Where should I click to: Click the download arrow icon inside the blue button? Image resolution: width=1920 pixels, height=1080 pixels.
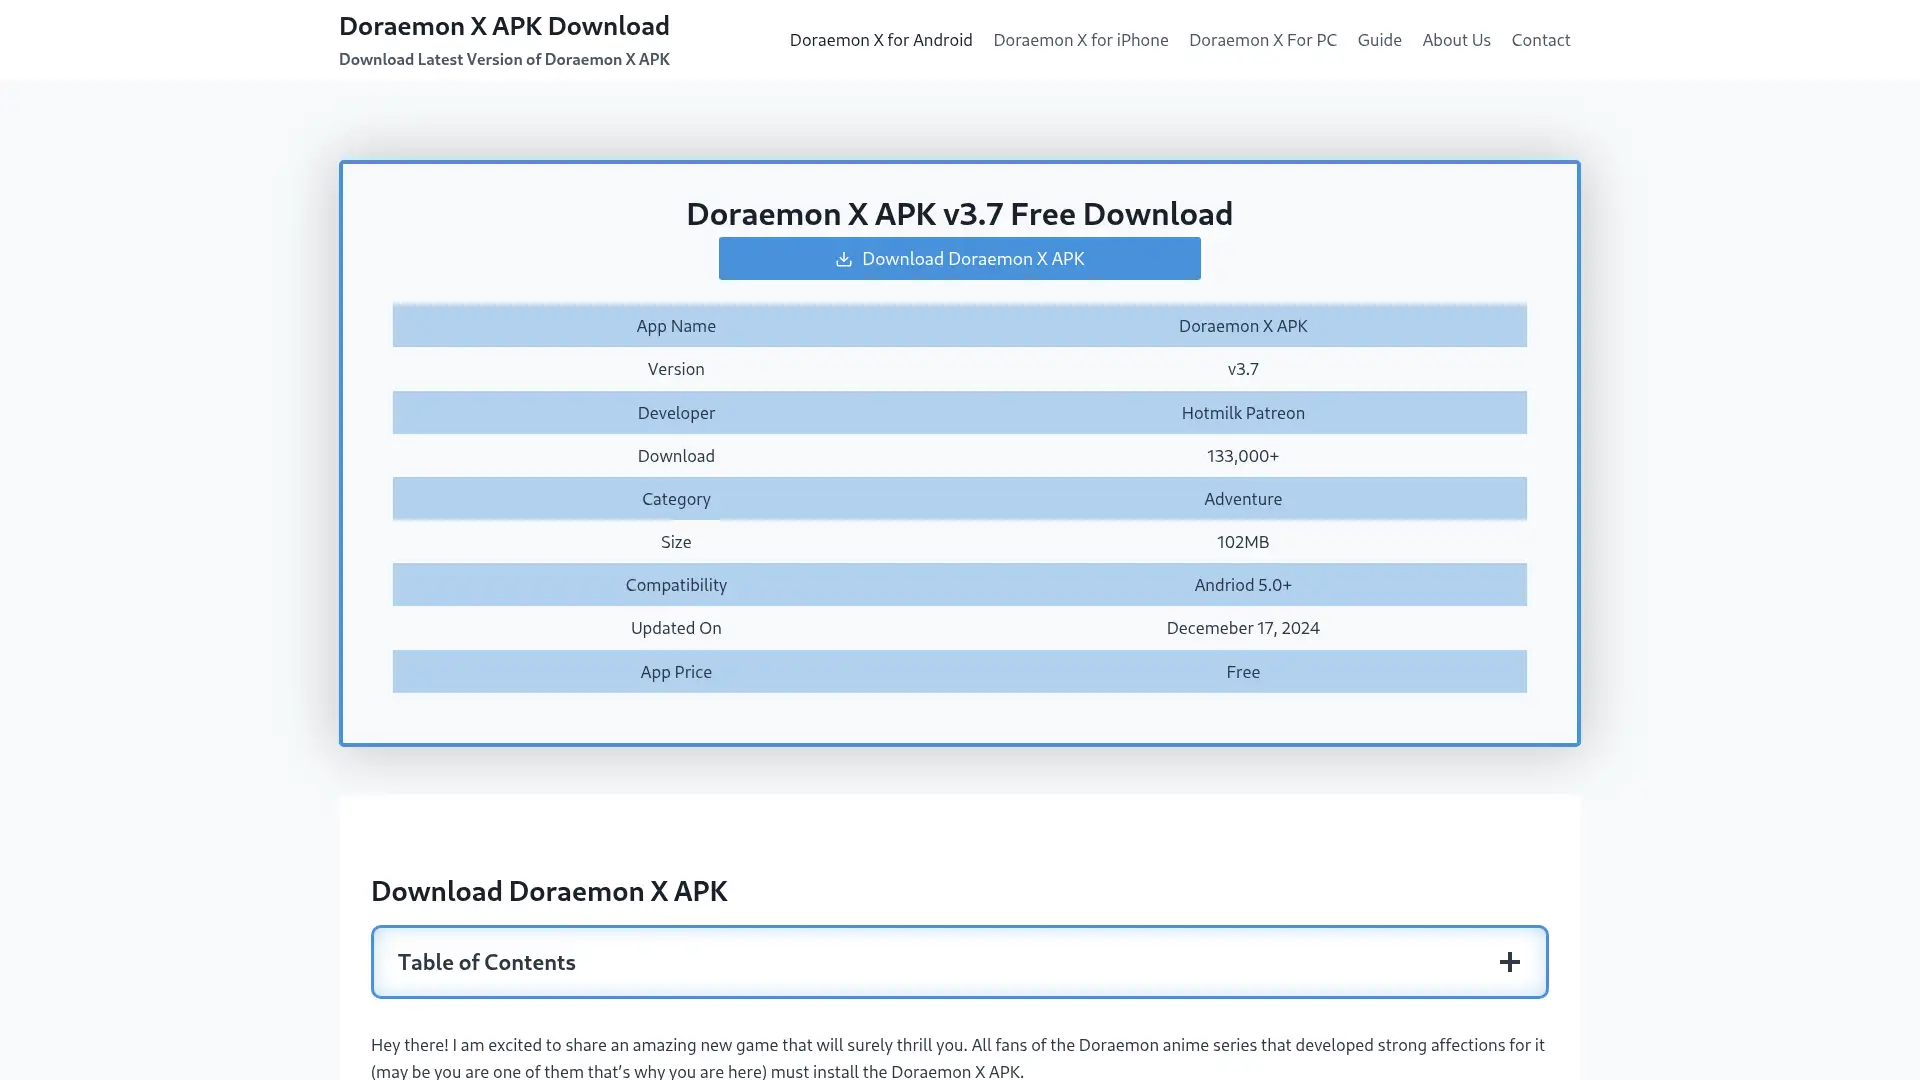tap(841, 259)
